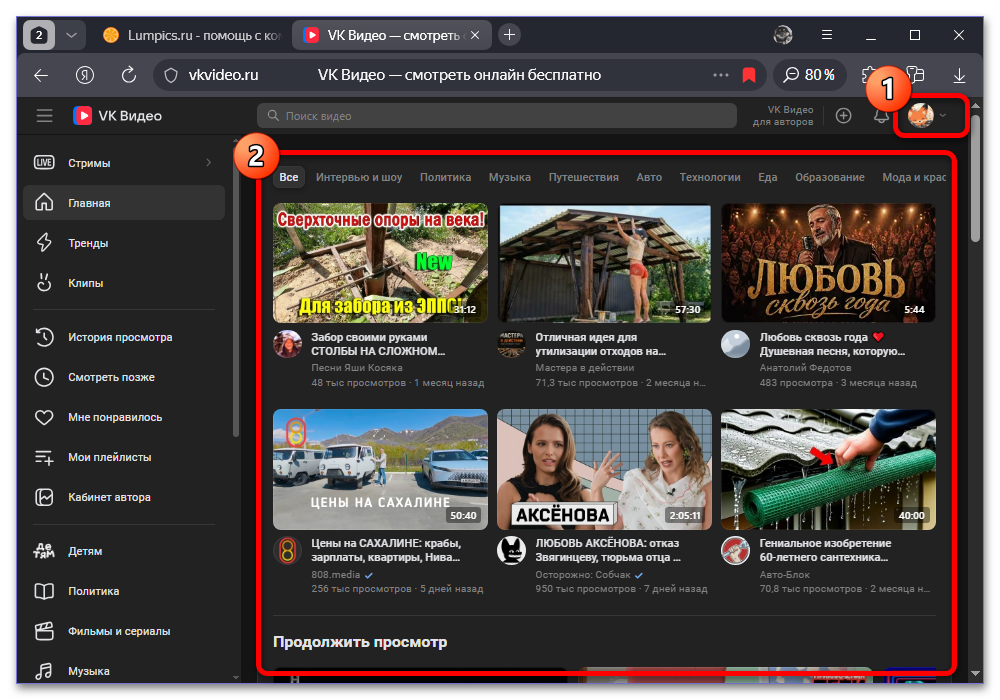
Task: Open Аксёнова interview thumbnail
Action: click(x=604, y=469)
